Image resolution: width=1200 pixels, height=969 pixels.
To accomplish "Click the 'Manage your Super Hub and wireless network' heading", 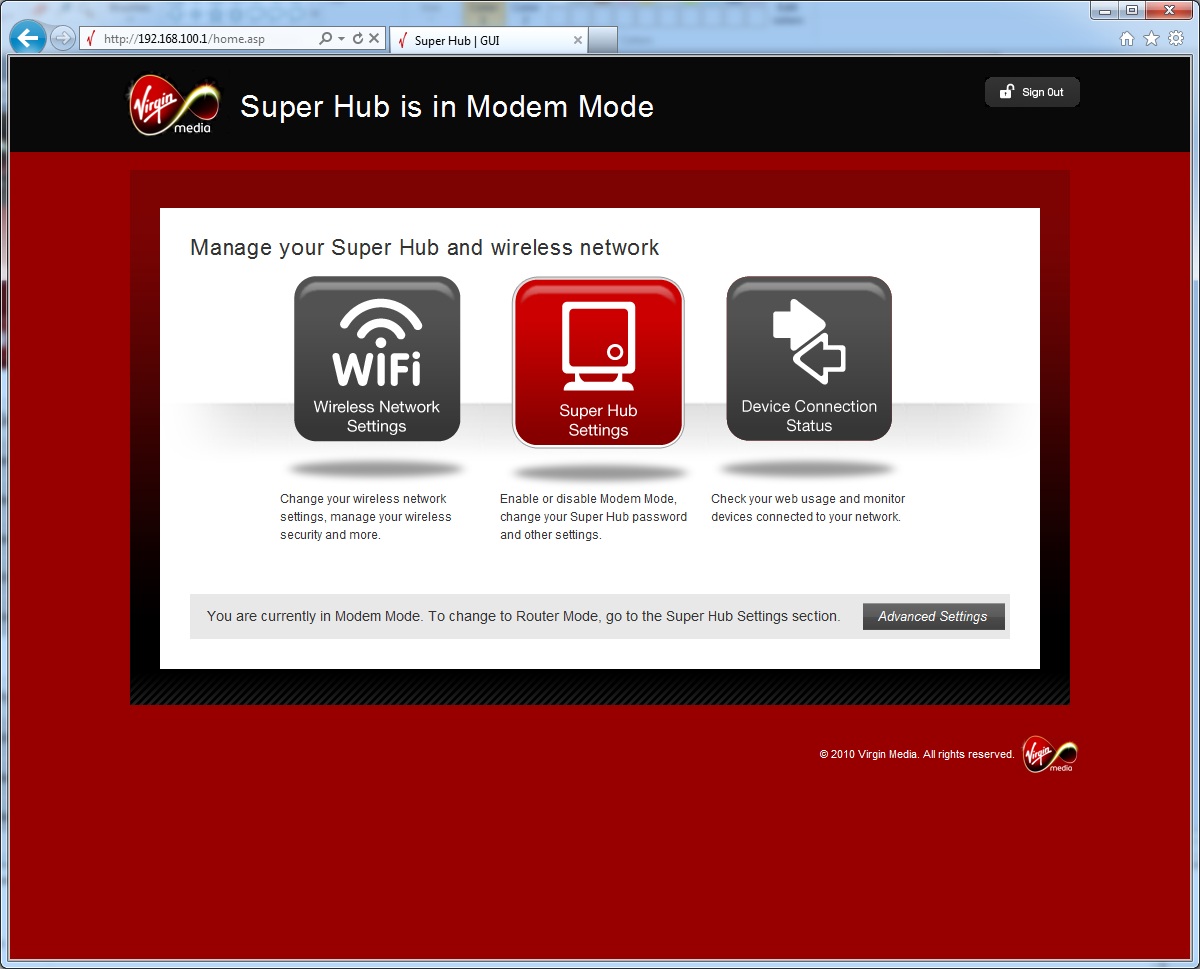I will coord(425,247).
